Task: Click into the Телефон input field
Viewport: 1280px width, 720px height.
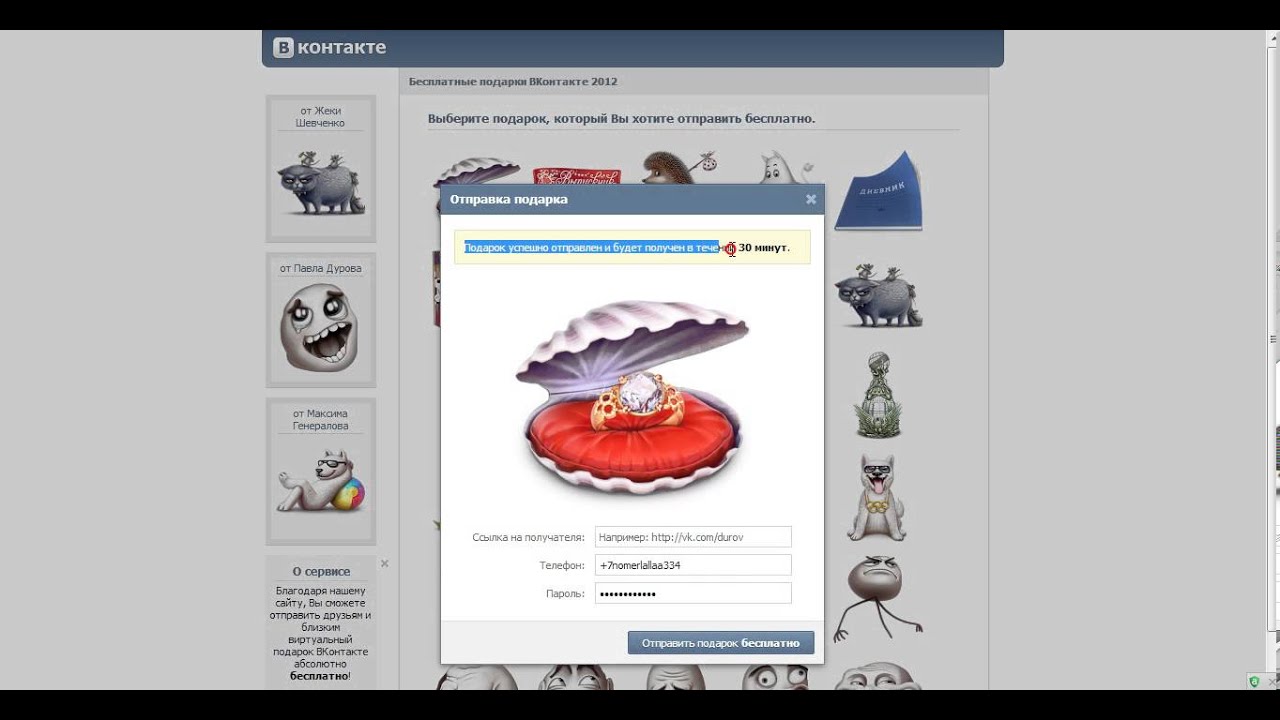Action: (x=693, y=565)
